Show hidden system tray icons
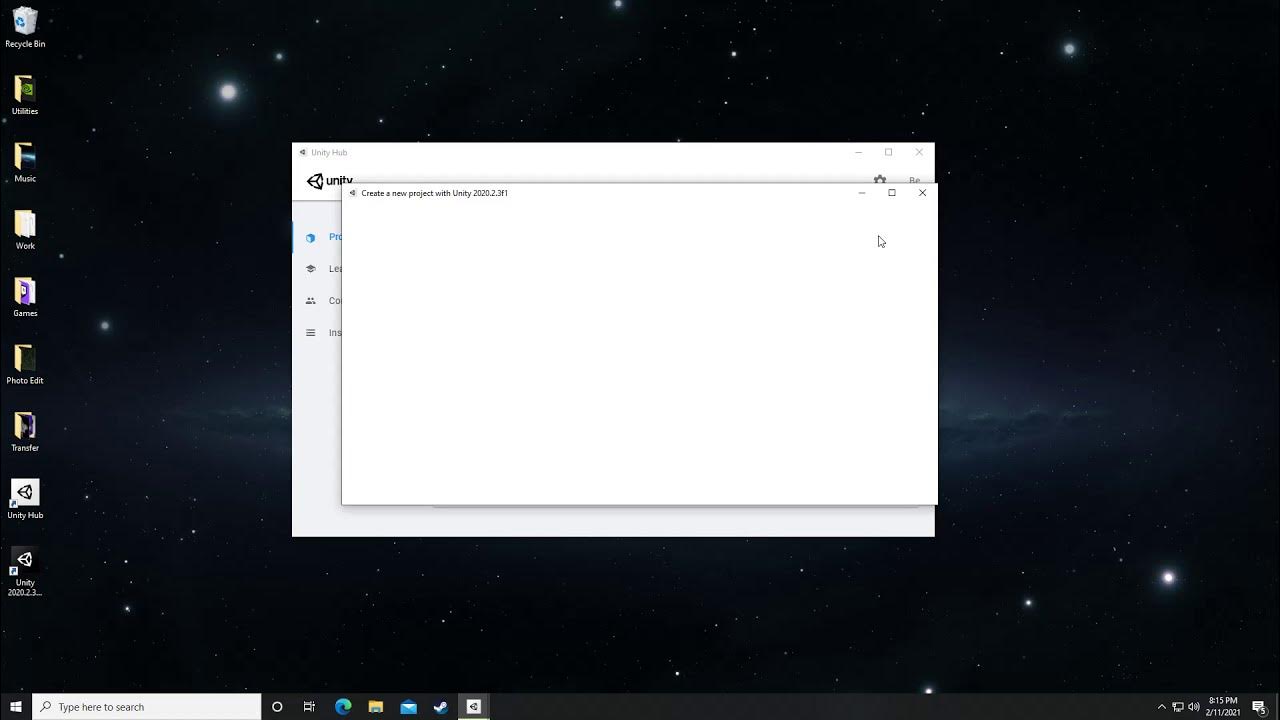This screenshot has height=720, width=1280. pos(1161,707)
